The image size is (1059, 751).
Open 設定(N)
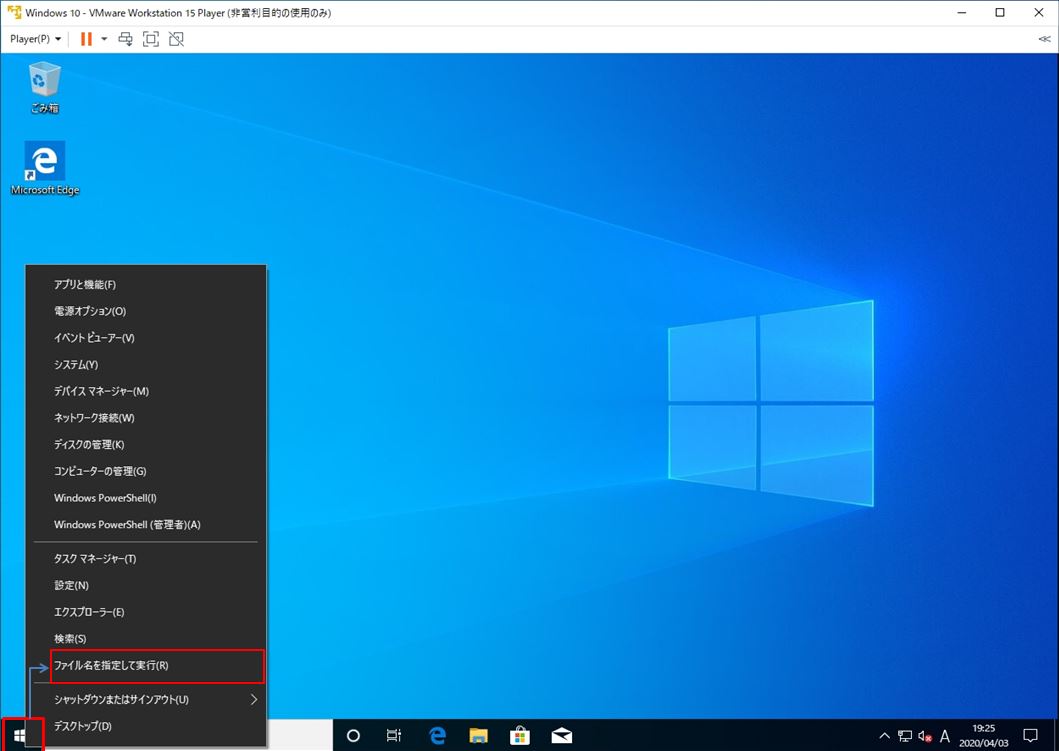click(x=146, y=586)
